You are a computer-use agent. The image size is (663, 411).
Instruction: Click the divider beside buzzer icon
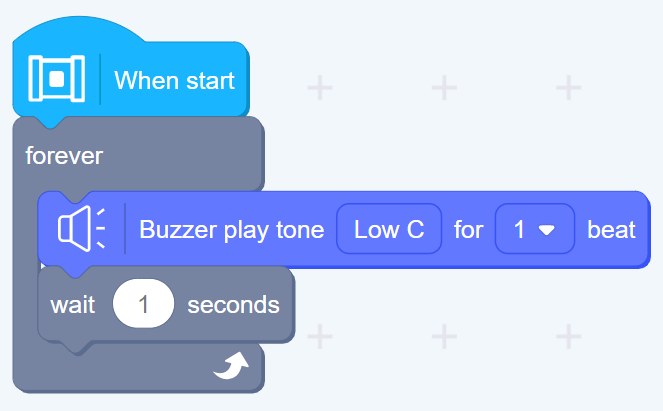[125, 229]
